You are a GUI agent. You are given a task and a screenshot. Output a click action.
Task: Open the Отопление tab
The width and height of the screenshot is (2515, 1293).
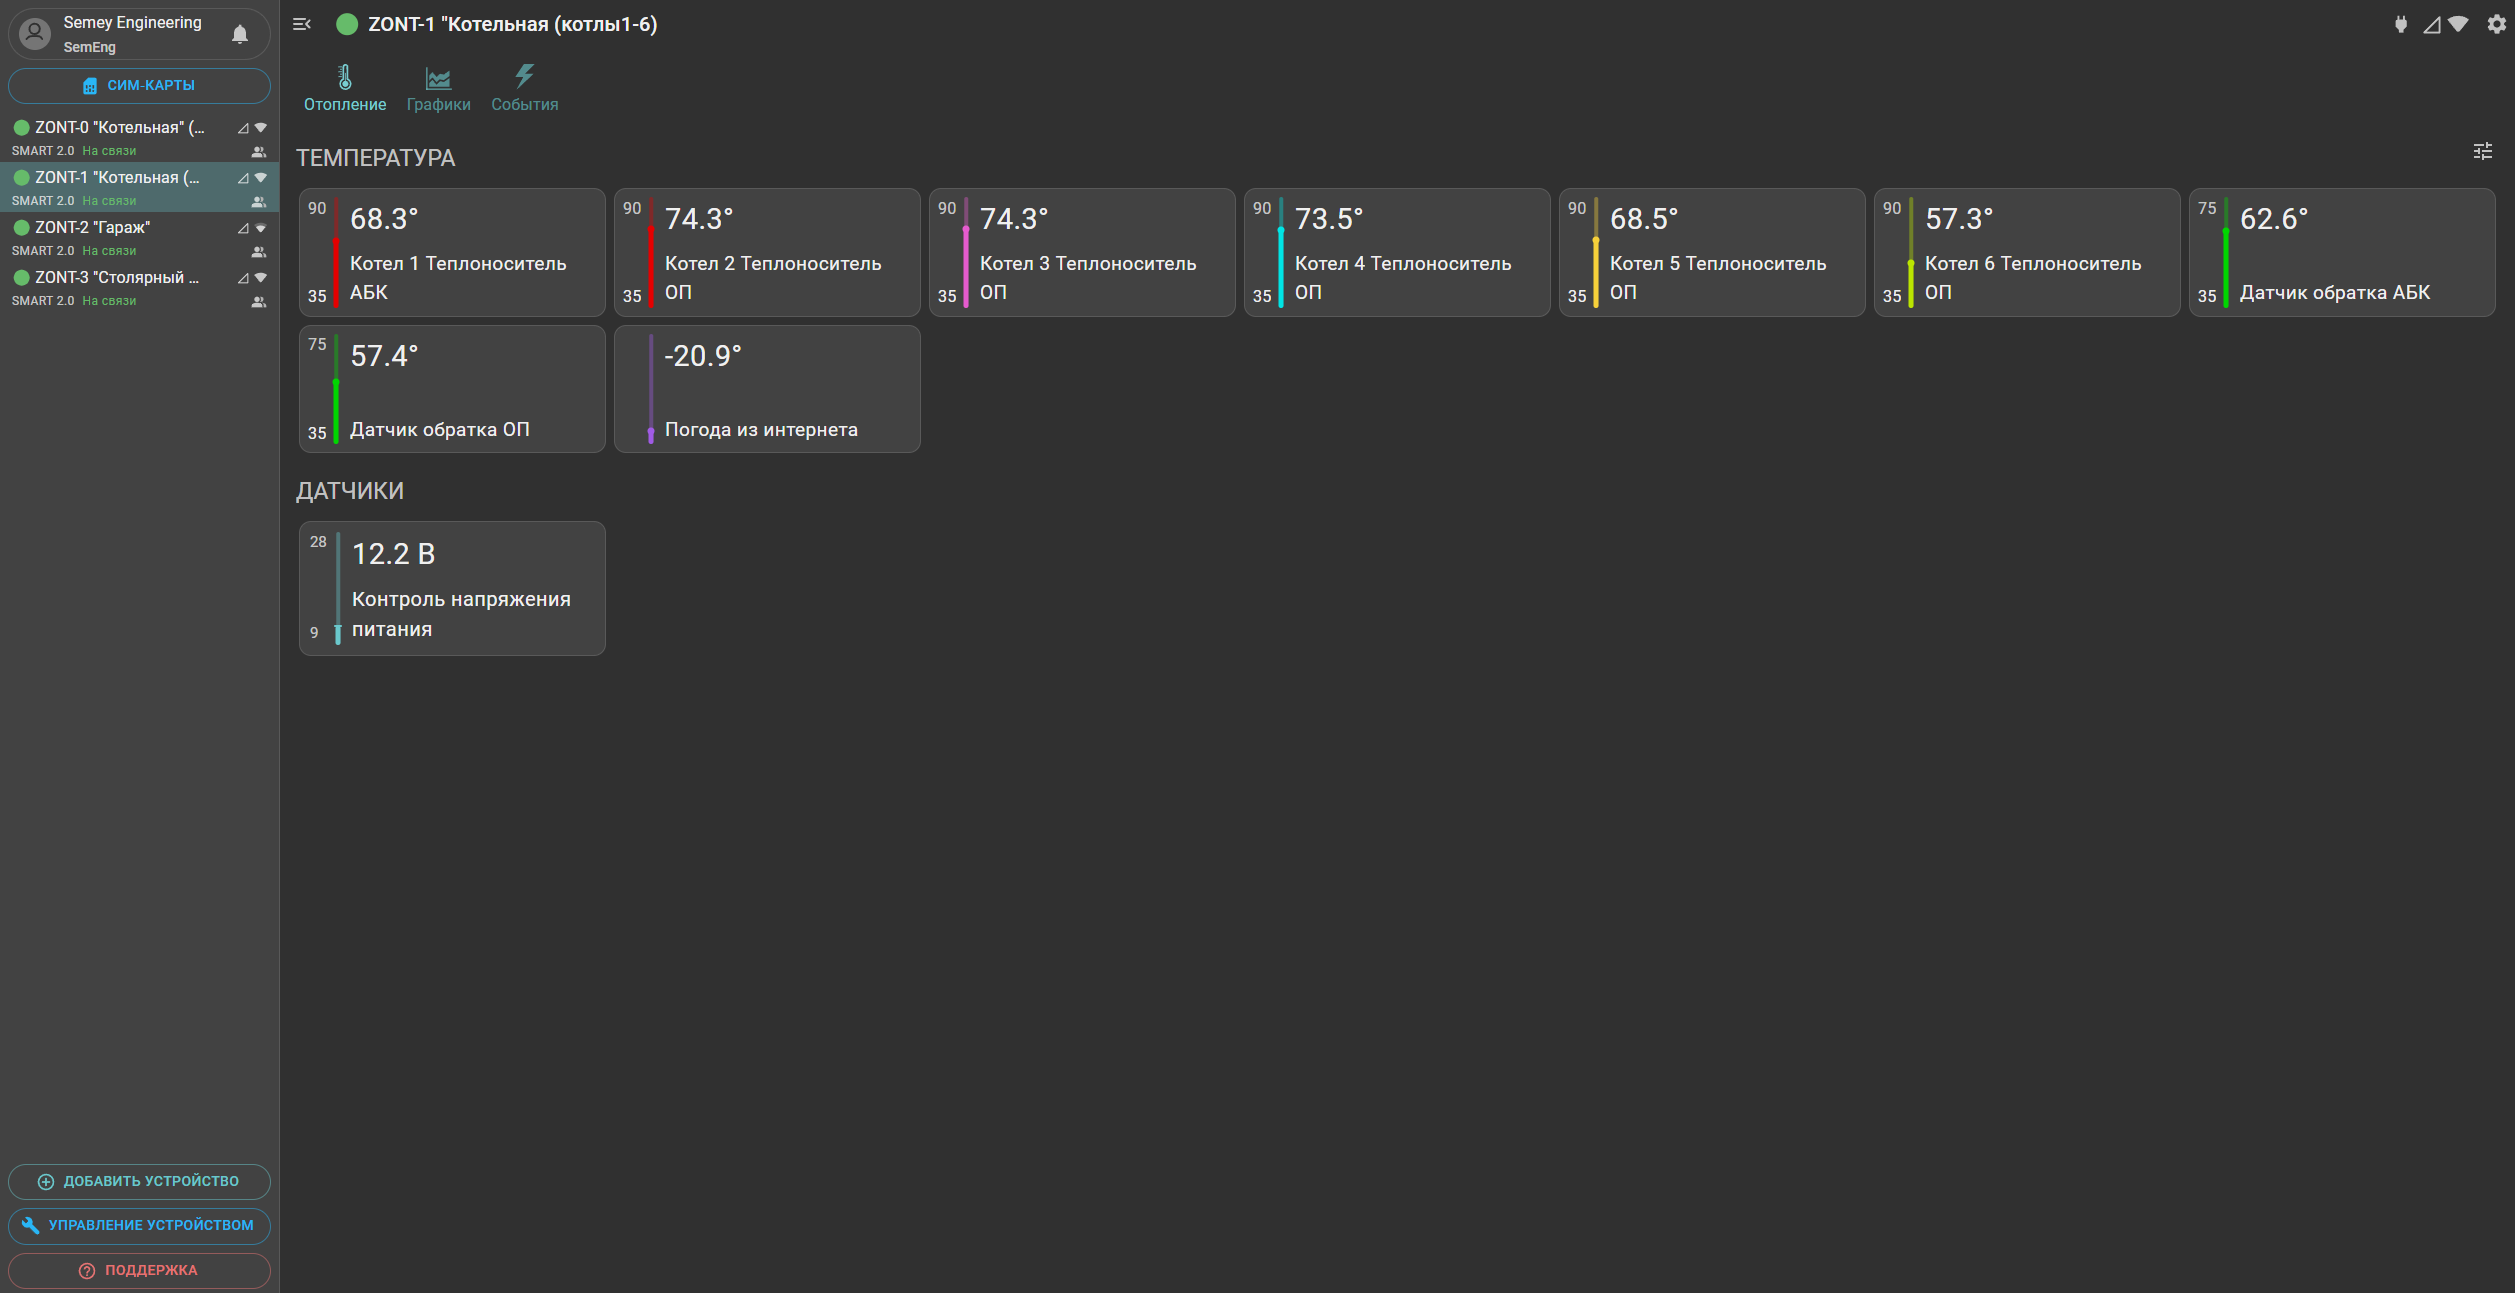[345, 88]
